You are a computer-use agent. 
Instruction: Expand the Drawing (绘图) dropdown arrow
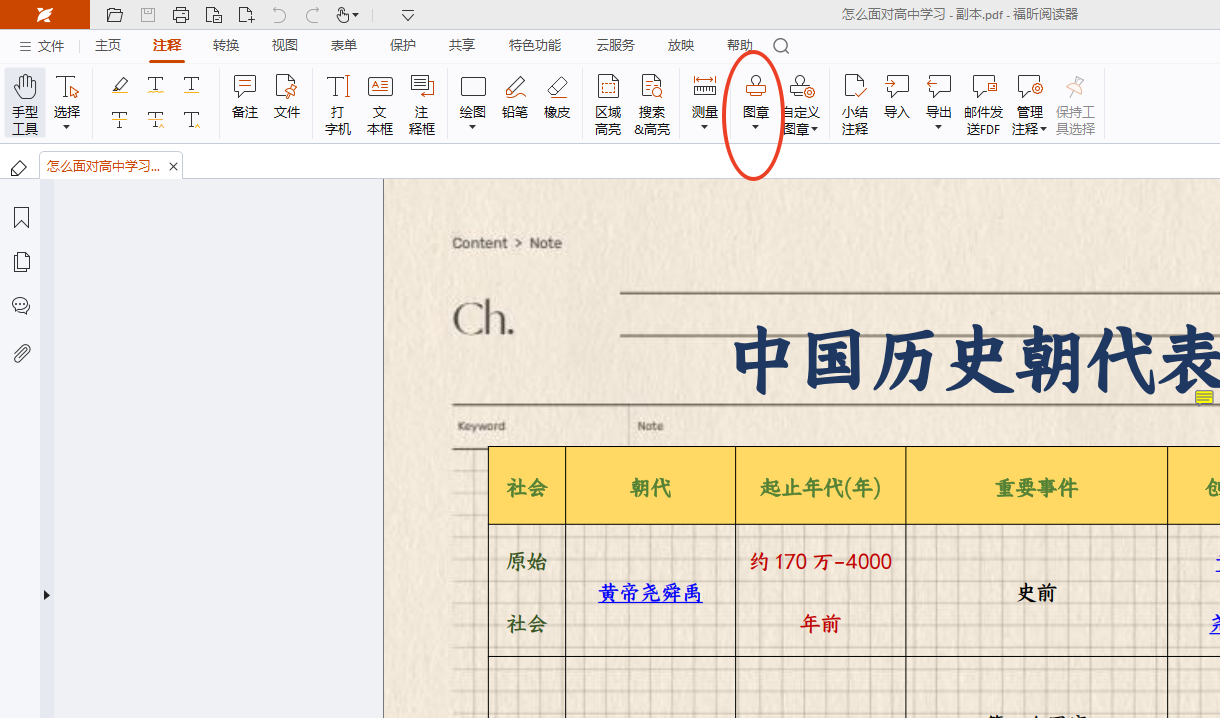tap(472, 128)
